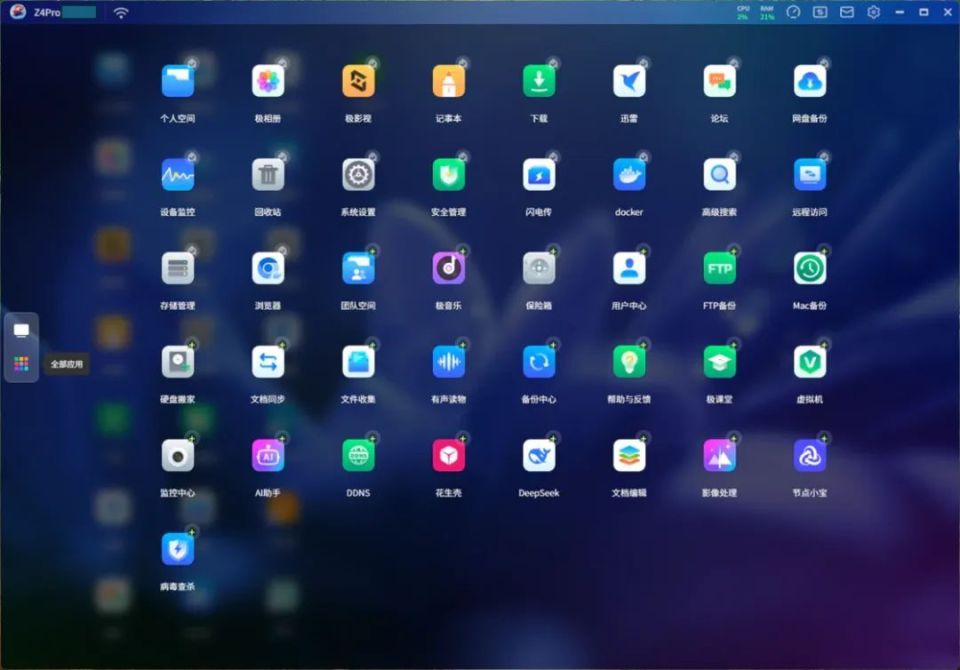Click the Wi-Fi status icon in title bar
The width and height of the screenshot is (960, 670).
(x=121, y=13)
